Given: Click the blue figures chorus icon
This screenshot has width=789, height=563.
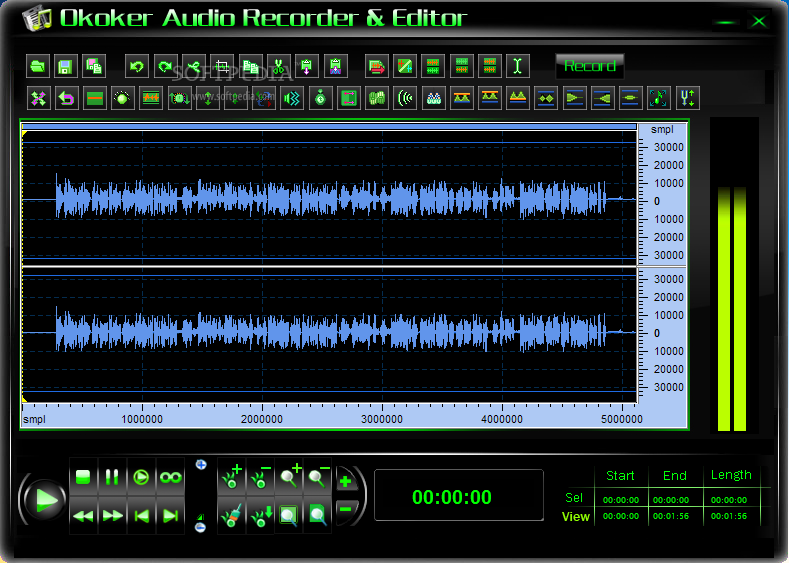Looking at the screenshot, I should [x=433, y=98].
